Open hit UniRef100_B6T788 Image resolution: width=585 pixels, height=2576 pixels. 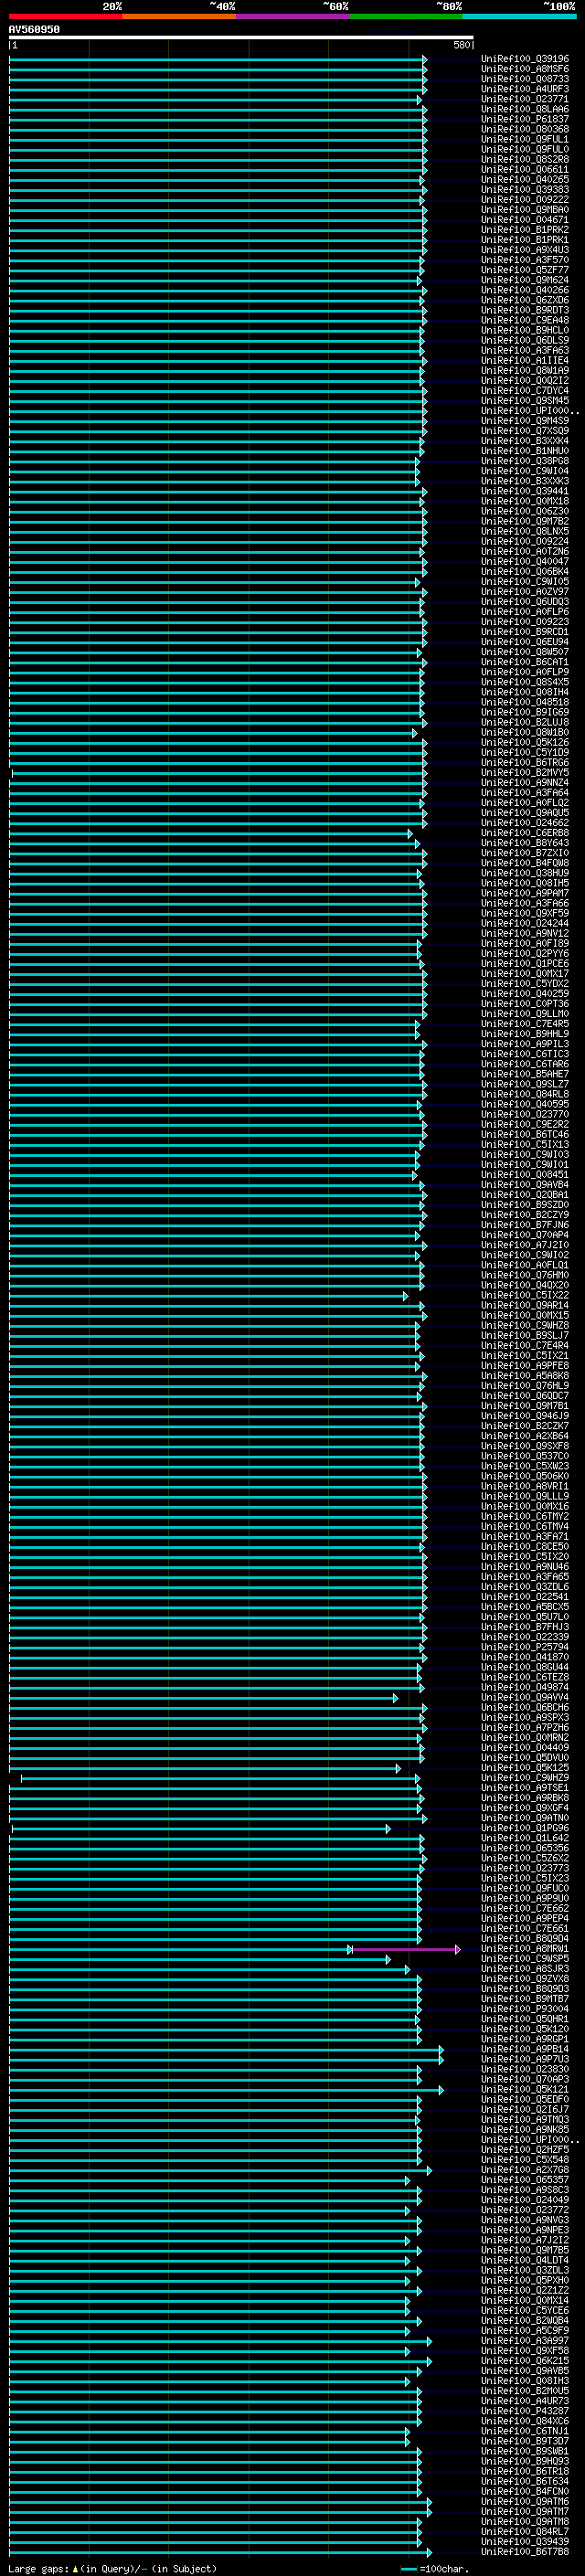pyautogui.click(x=525, y=2552)
